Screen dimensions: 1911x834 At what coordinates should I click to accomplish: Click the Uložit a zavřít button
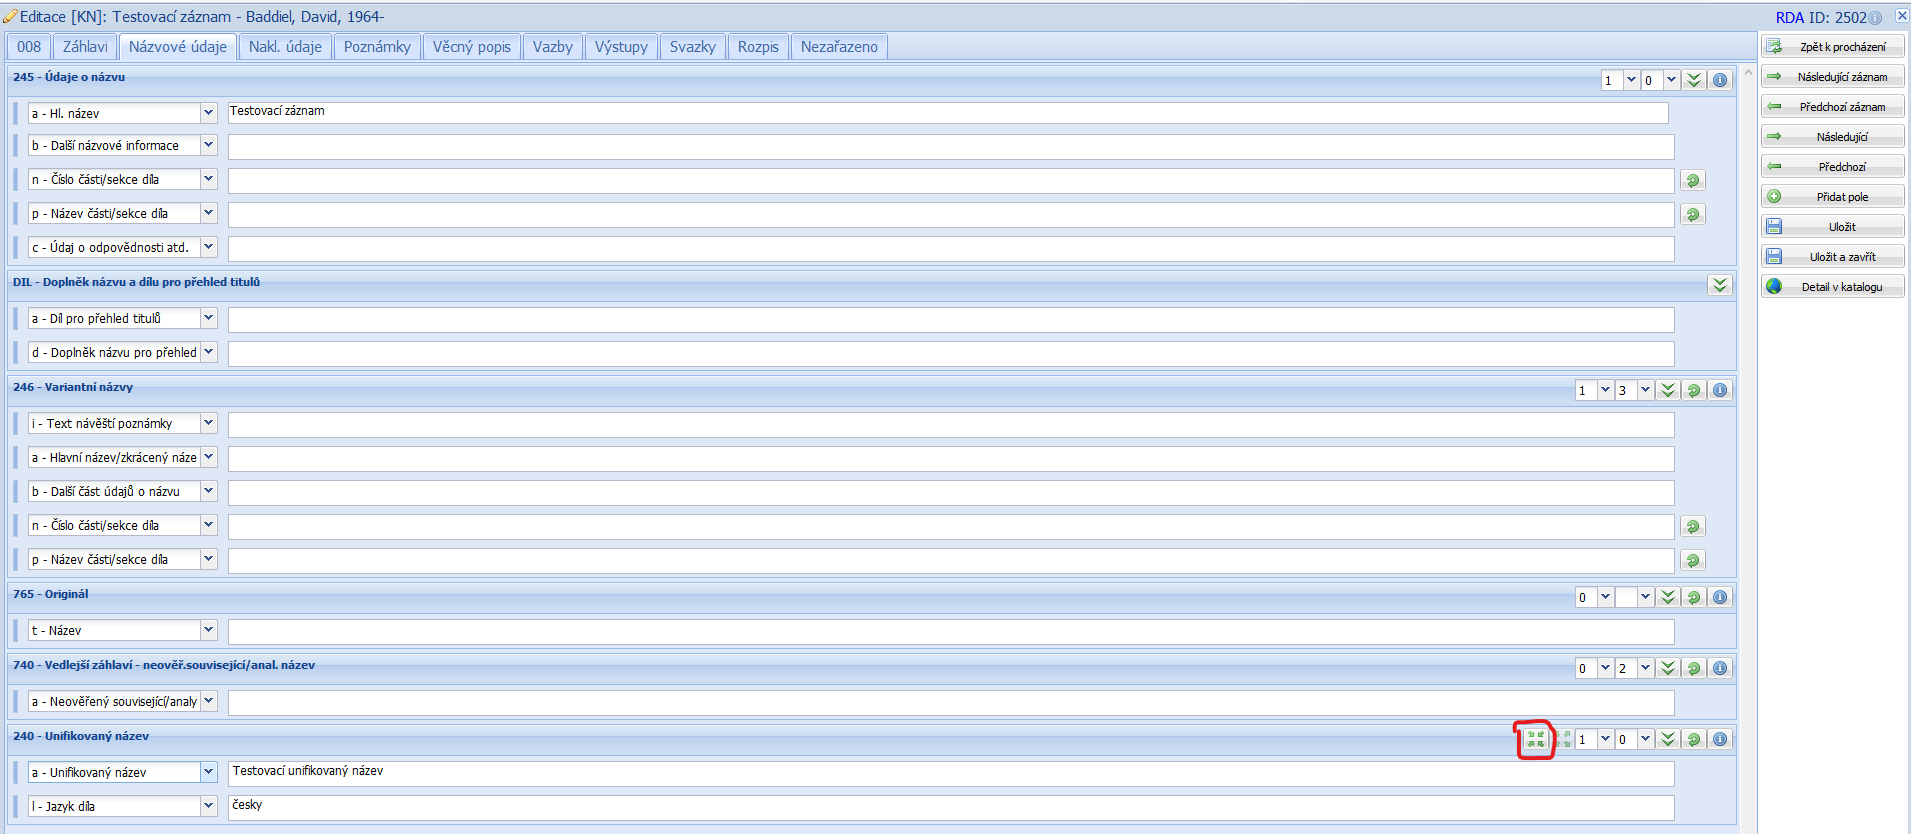point(1832,257)
